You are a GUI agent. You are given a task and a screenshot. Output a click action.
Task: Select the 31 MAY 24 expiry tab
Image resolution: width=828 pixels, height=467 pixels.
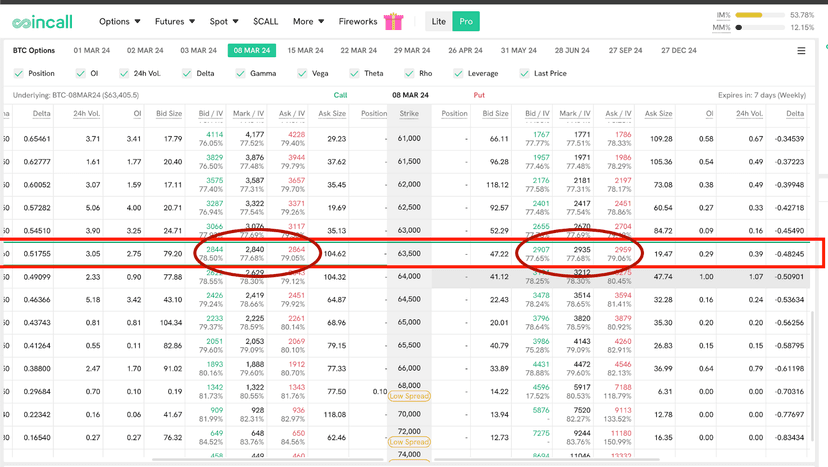(x=519, y=51)
